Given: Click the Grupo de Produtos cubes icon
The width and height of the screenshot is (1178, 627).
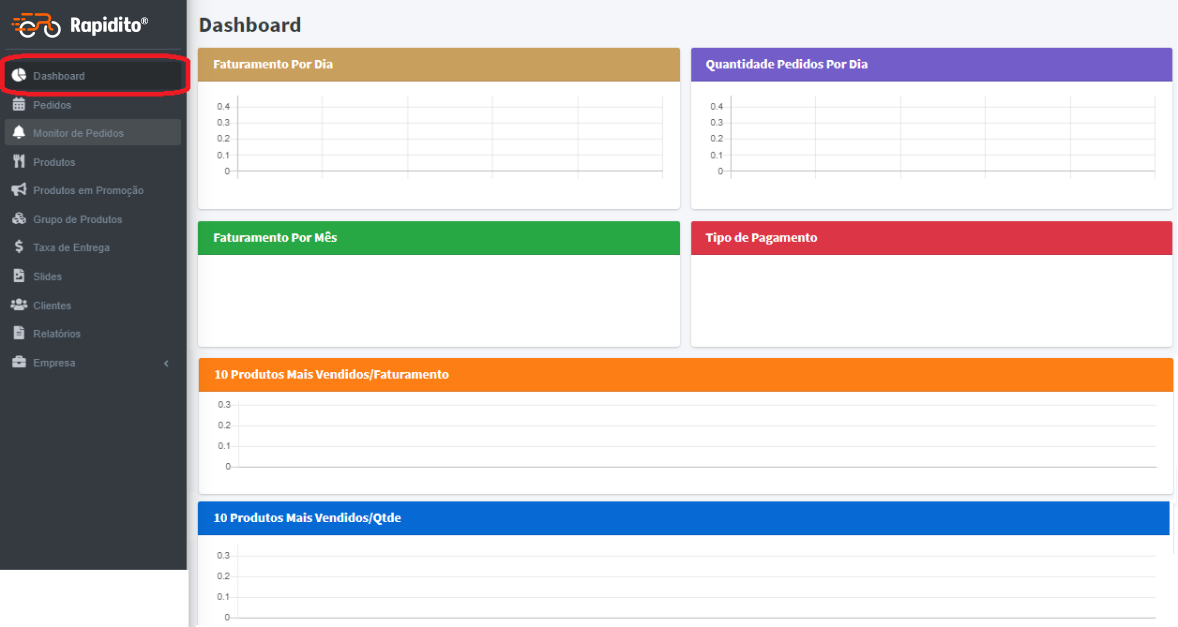Looking at the screenshot, I should tap(19, 219).
